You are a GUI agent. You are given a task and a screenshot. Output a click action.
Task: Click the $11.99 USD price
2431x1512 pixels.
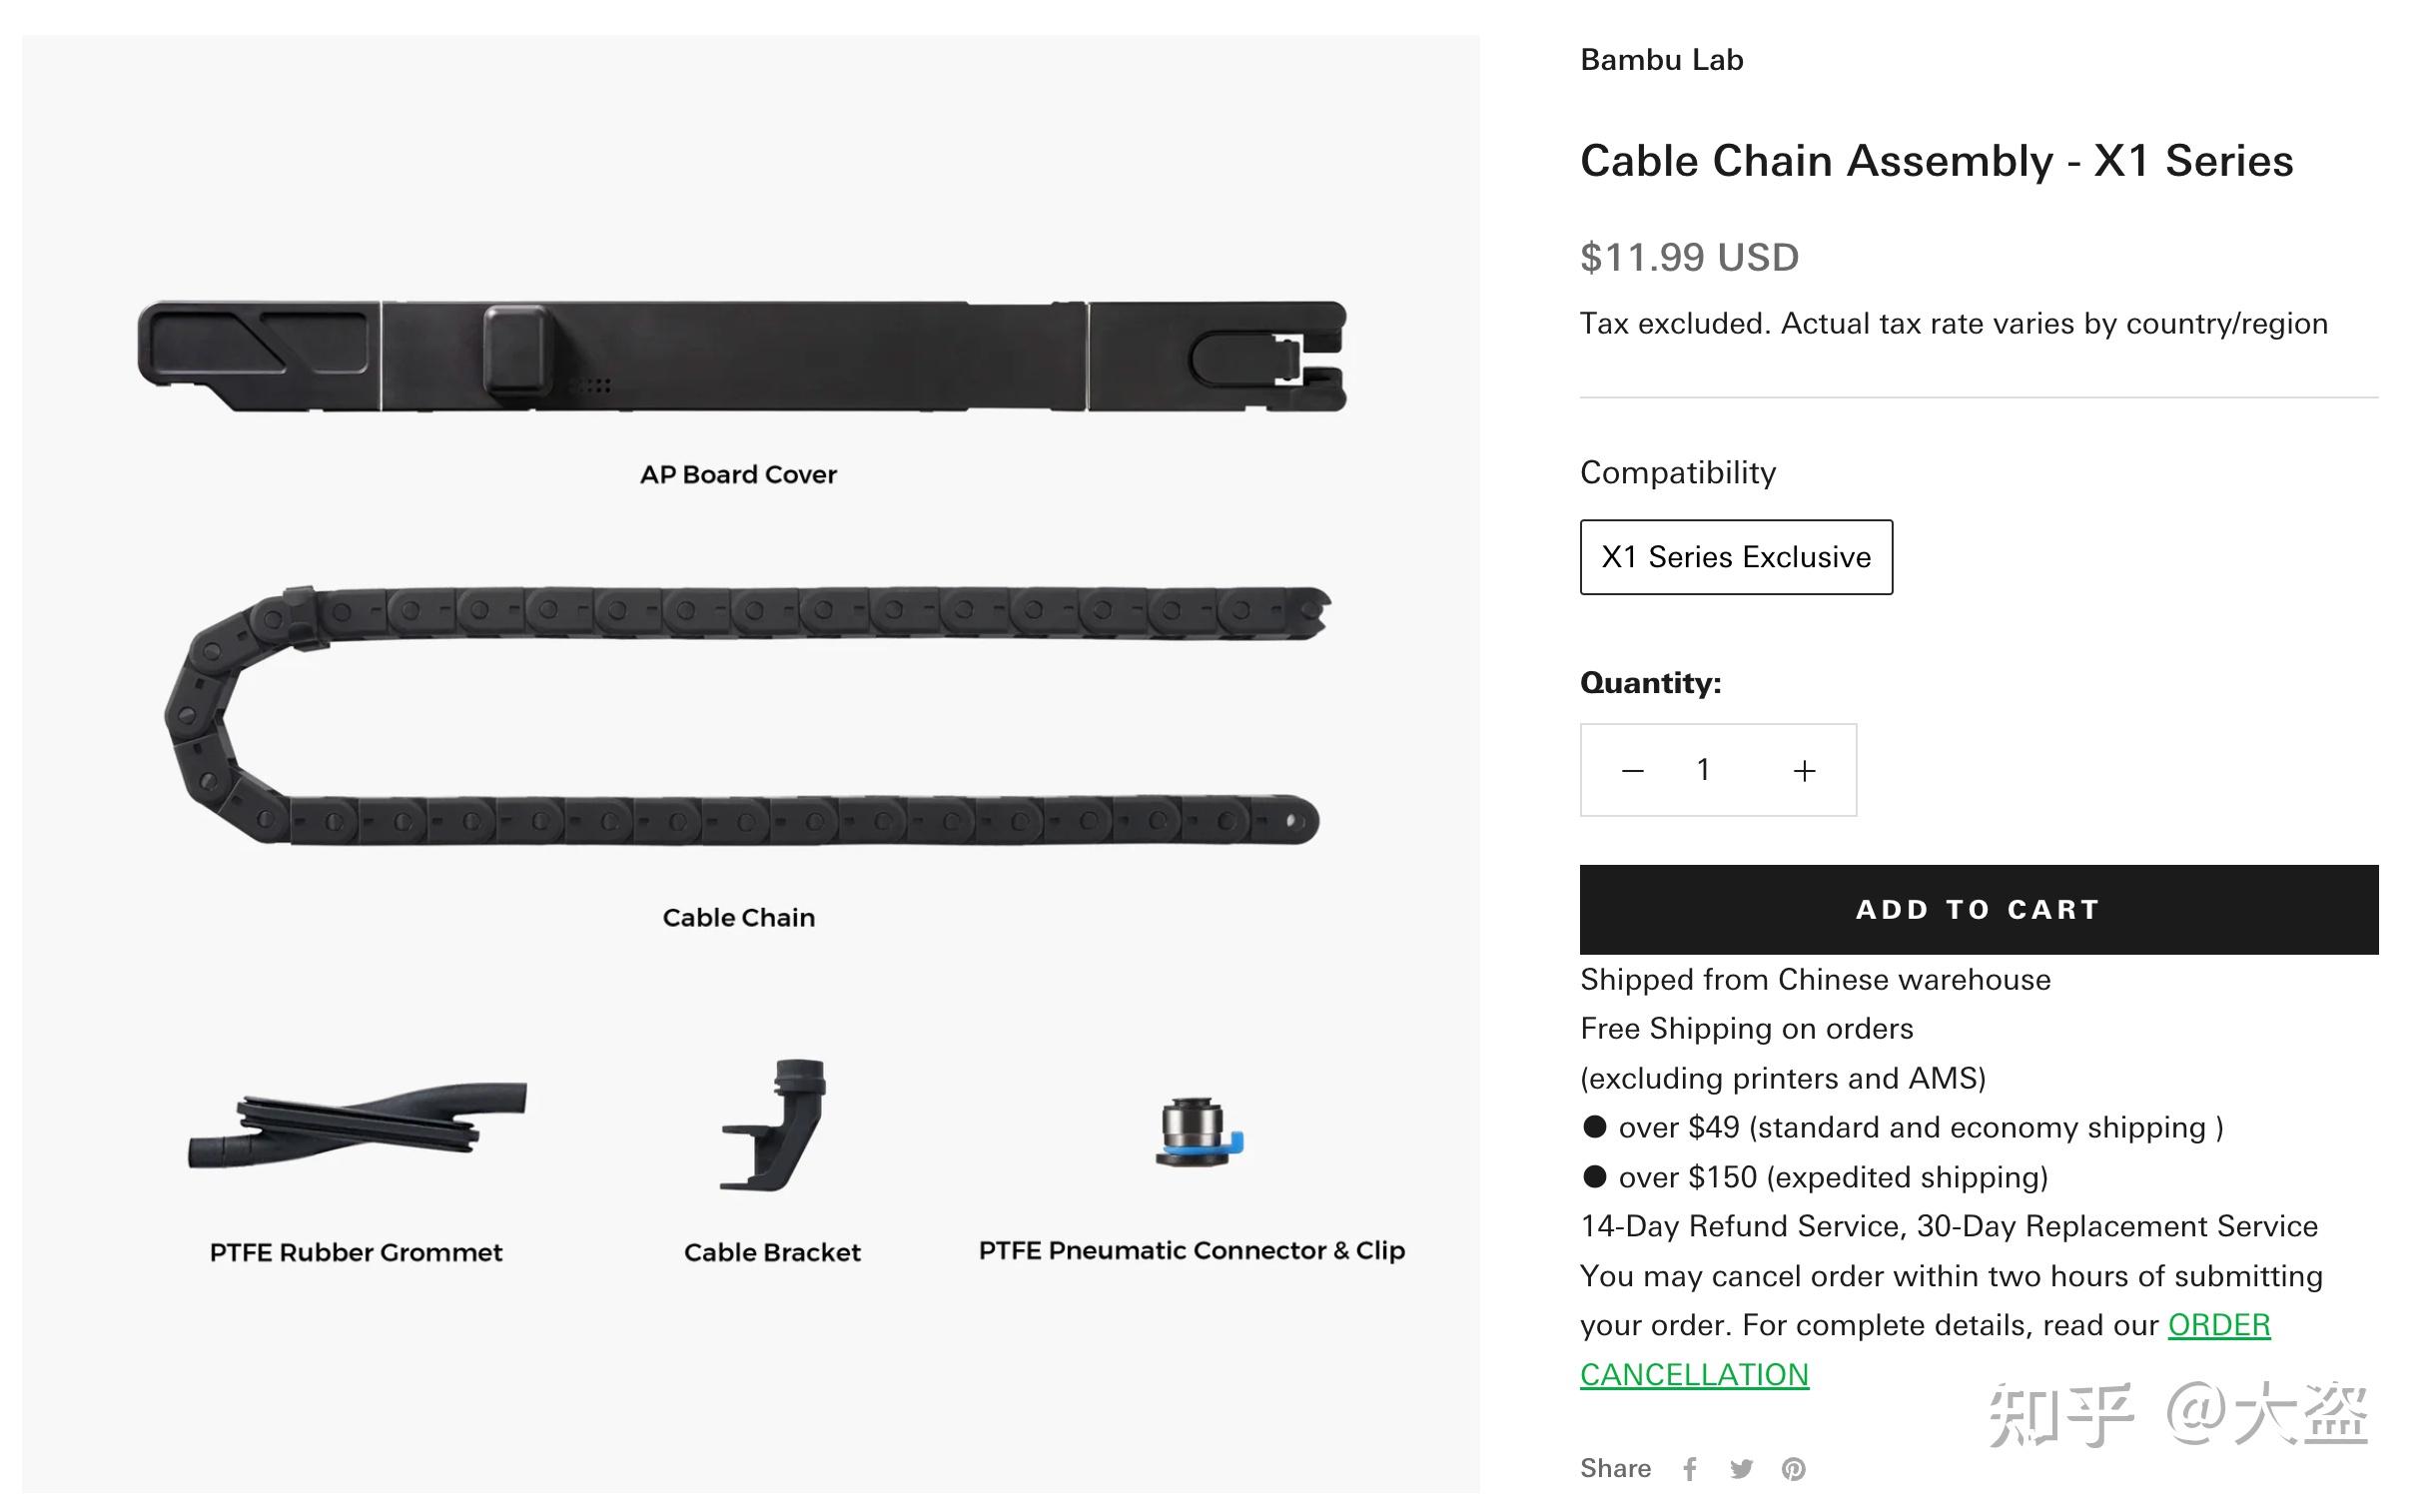tap(1689, 258)
